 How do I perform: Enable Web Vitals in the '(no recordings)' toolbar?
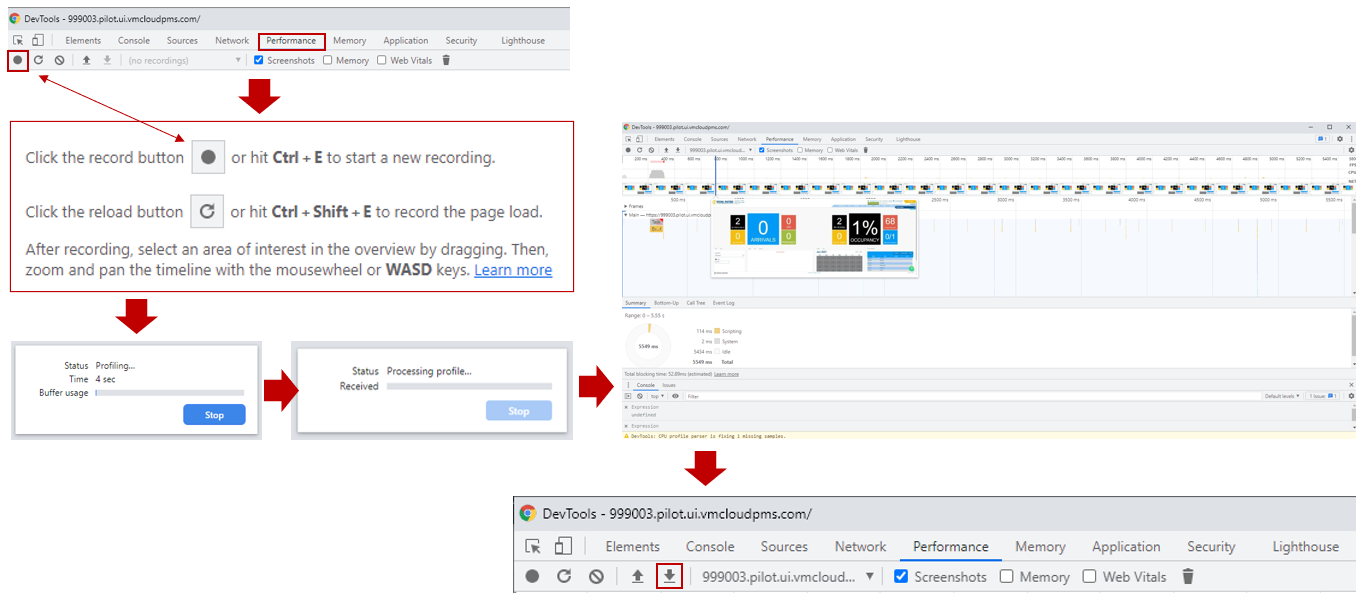pyautogui.click(x=382, y=60)
